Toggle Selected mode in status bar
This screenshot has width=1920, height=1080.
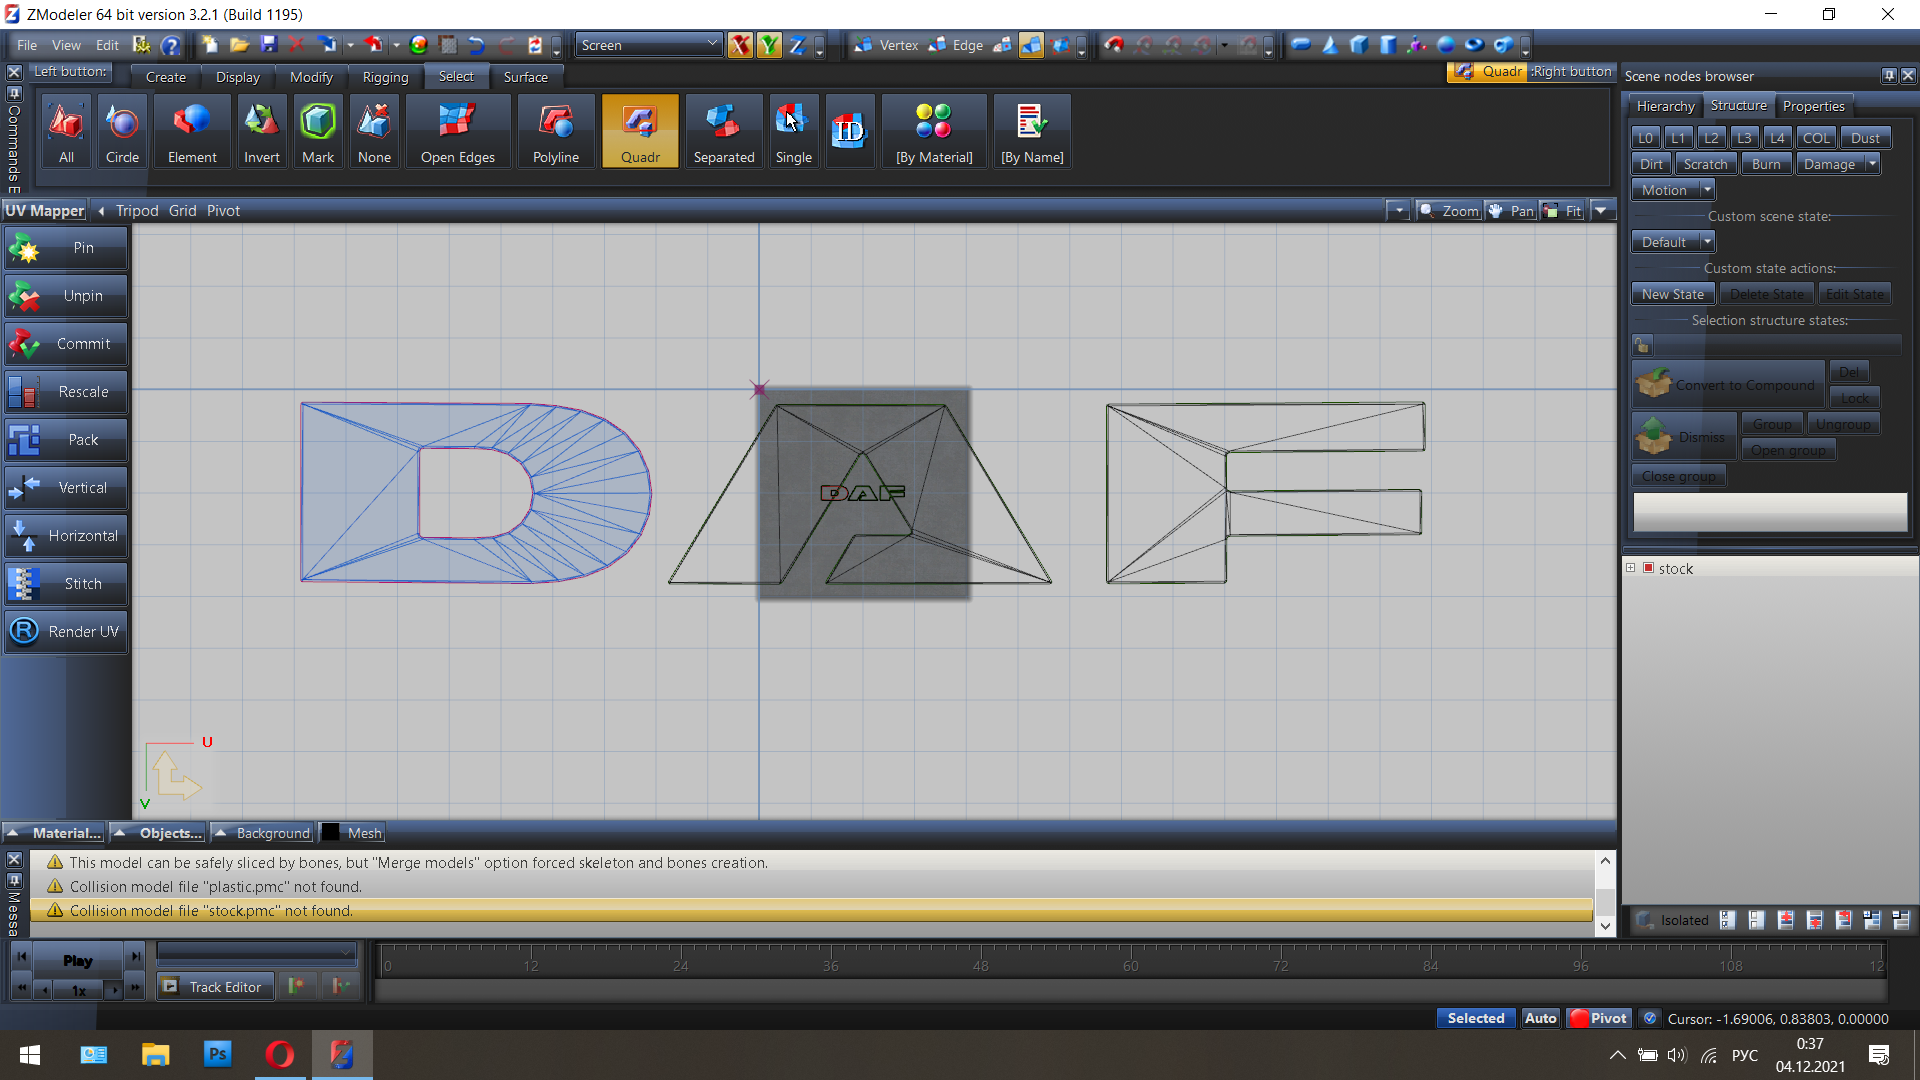(x=1475, y=1018)
